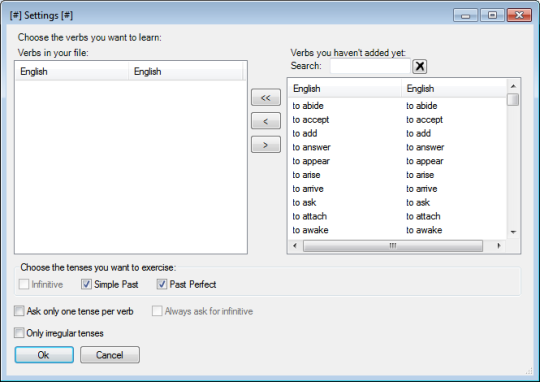Confirm settings with the Ok button
This screenshot has height=382, width=540.
click(44, 355)
